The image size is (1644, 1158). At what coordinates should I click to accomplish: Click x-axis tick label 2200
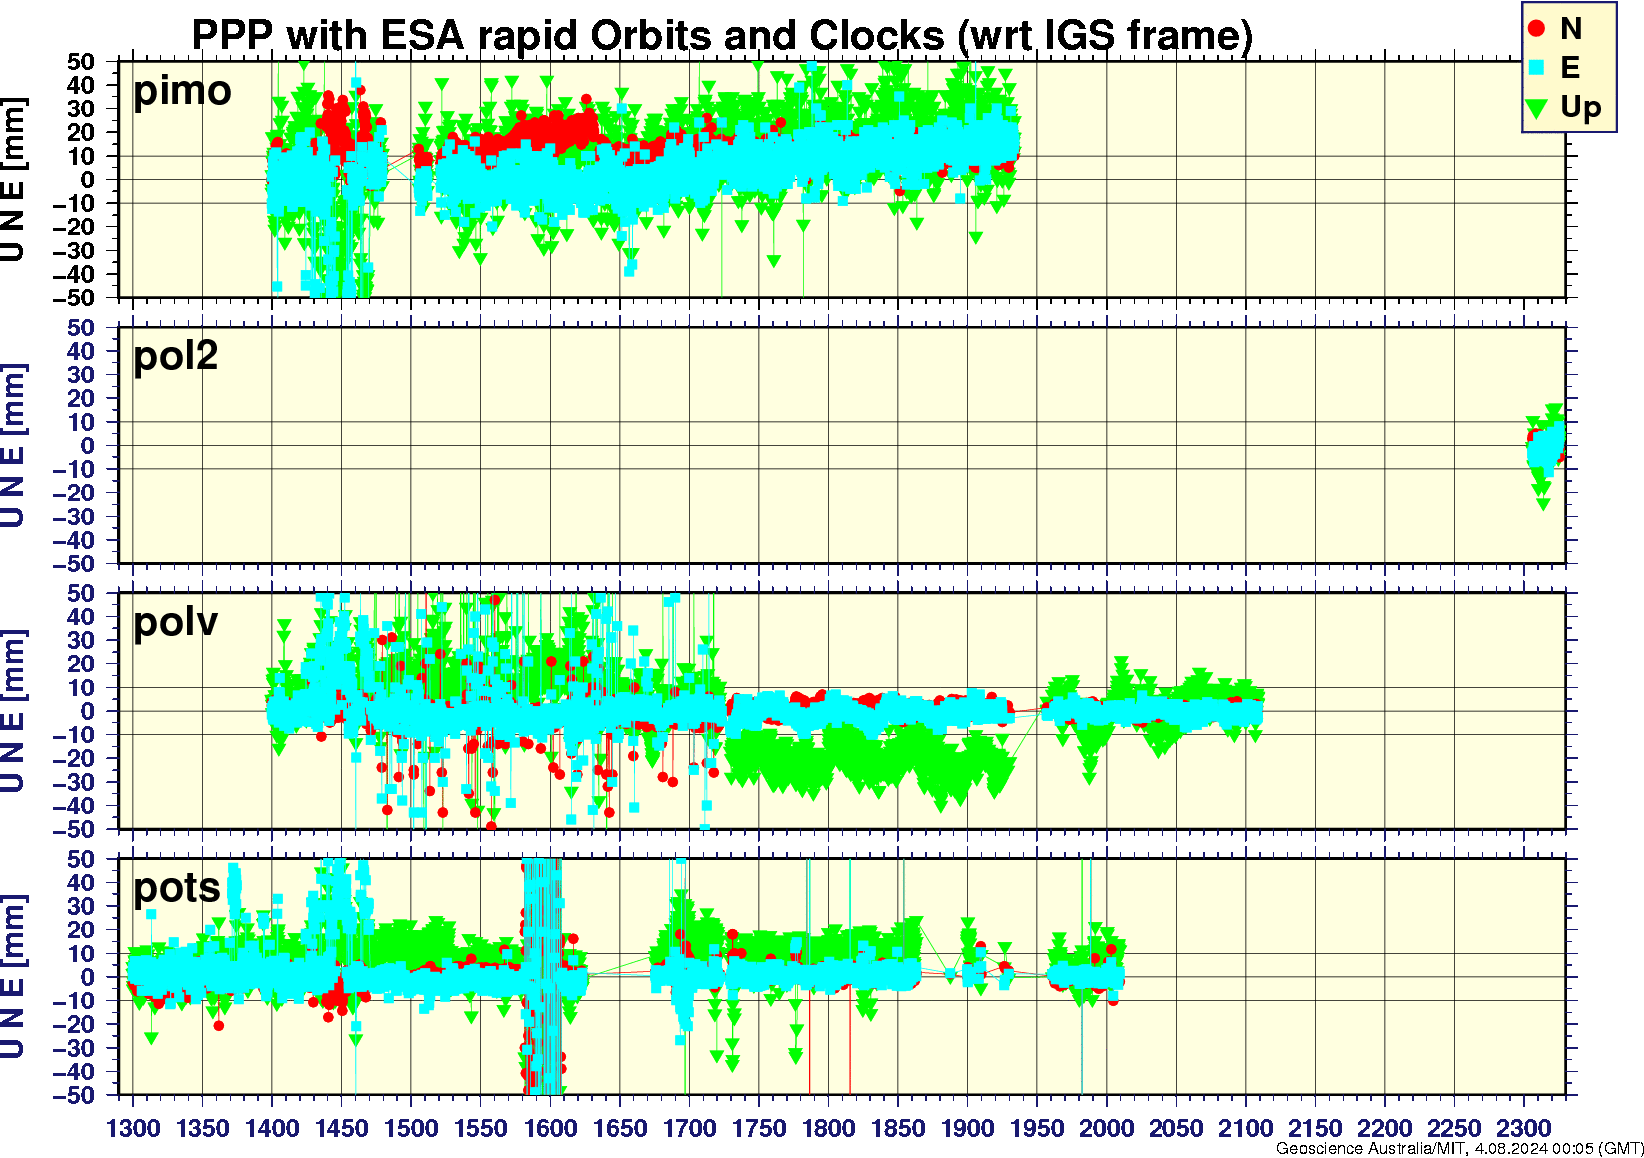1384,1128
